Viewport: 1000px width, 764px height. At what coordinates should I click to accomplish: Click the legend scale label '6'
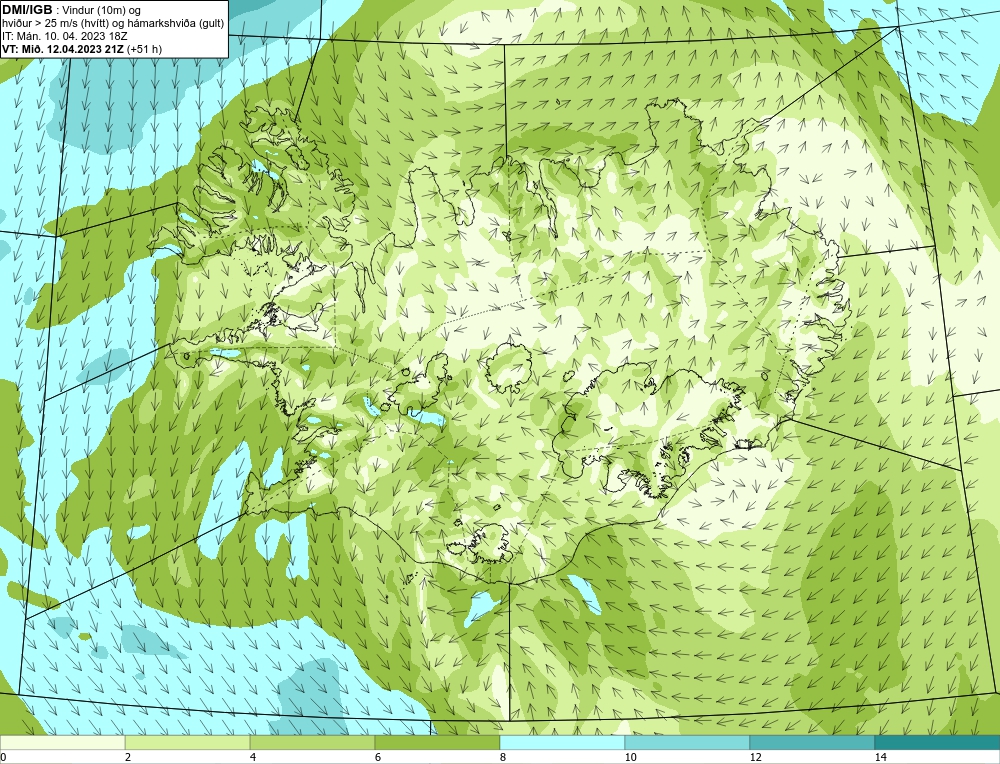(378, 757)
